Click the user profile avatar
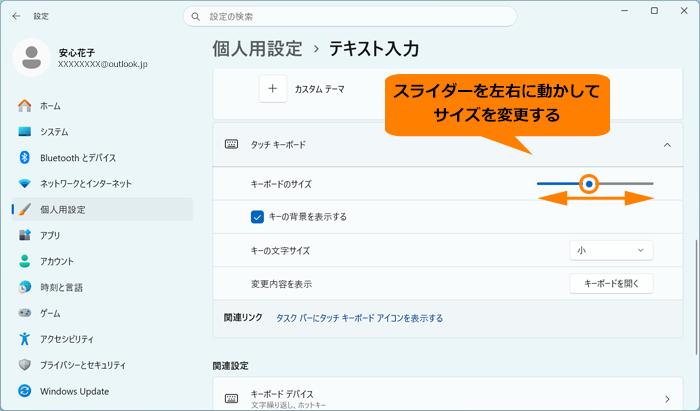Image resolution: width=700 pixels, height=411 pixels. [31, 58]
